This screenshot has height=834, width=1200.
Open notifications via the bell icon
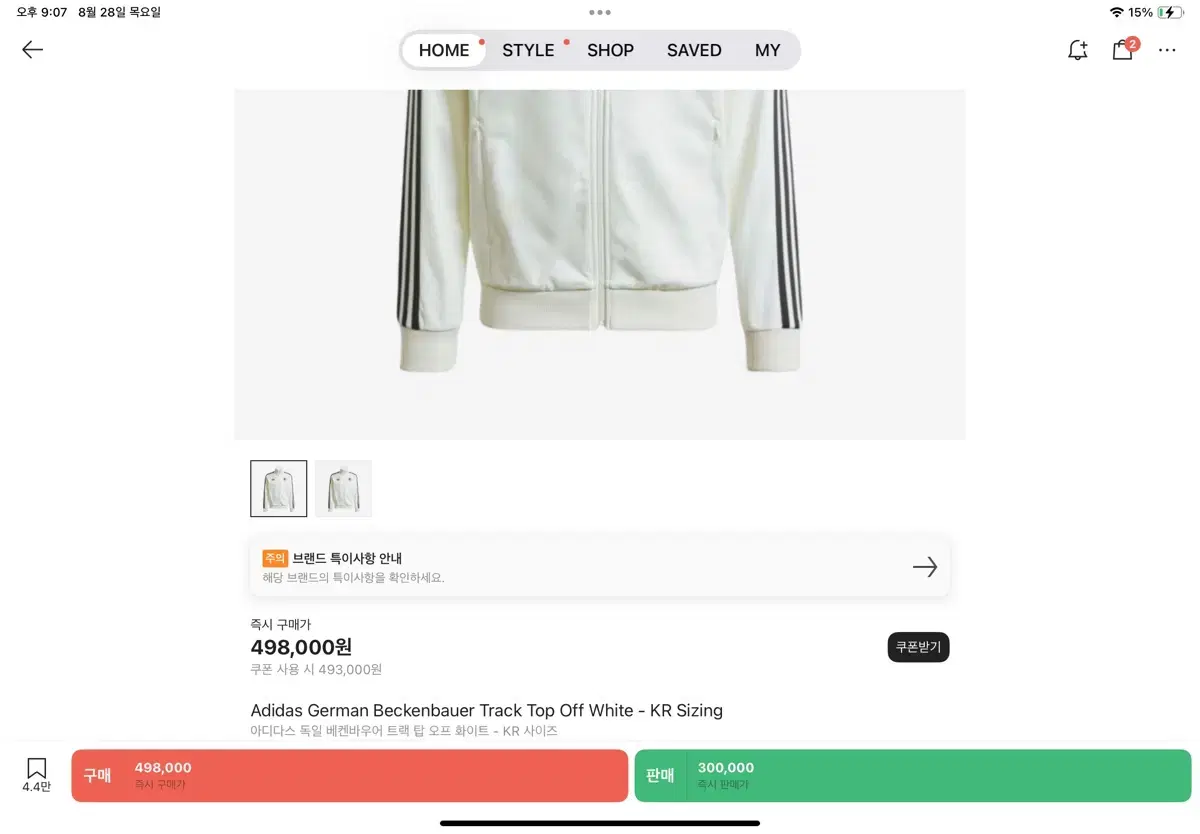point(1077,49)
